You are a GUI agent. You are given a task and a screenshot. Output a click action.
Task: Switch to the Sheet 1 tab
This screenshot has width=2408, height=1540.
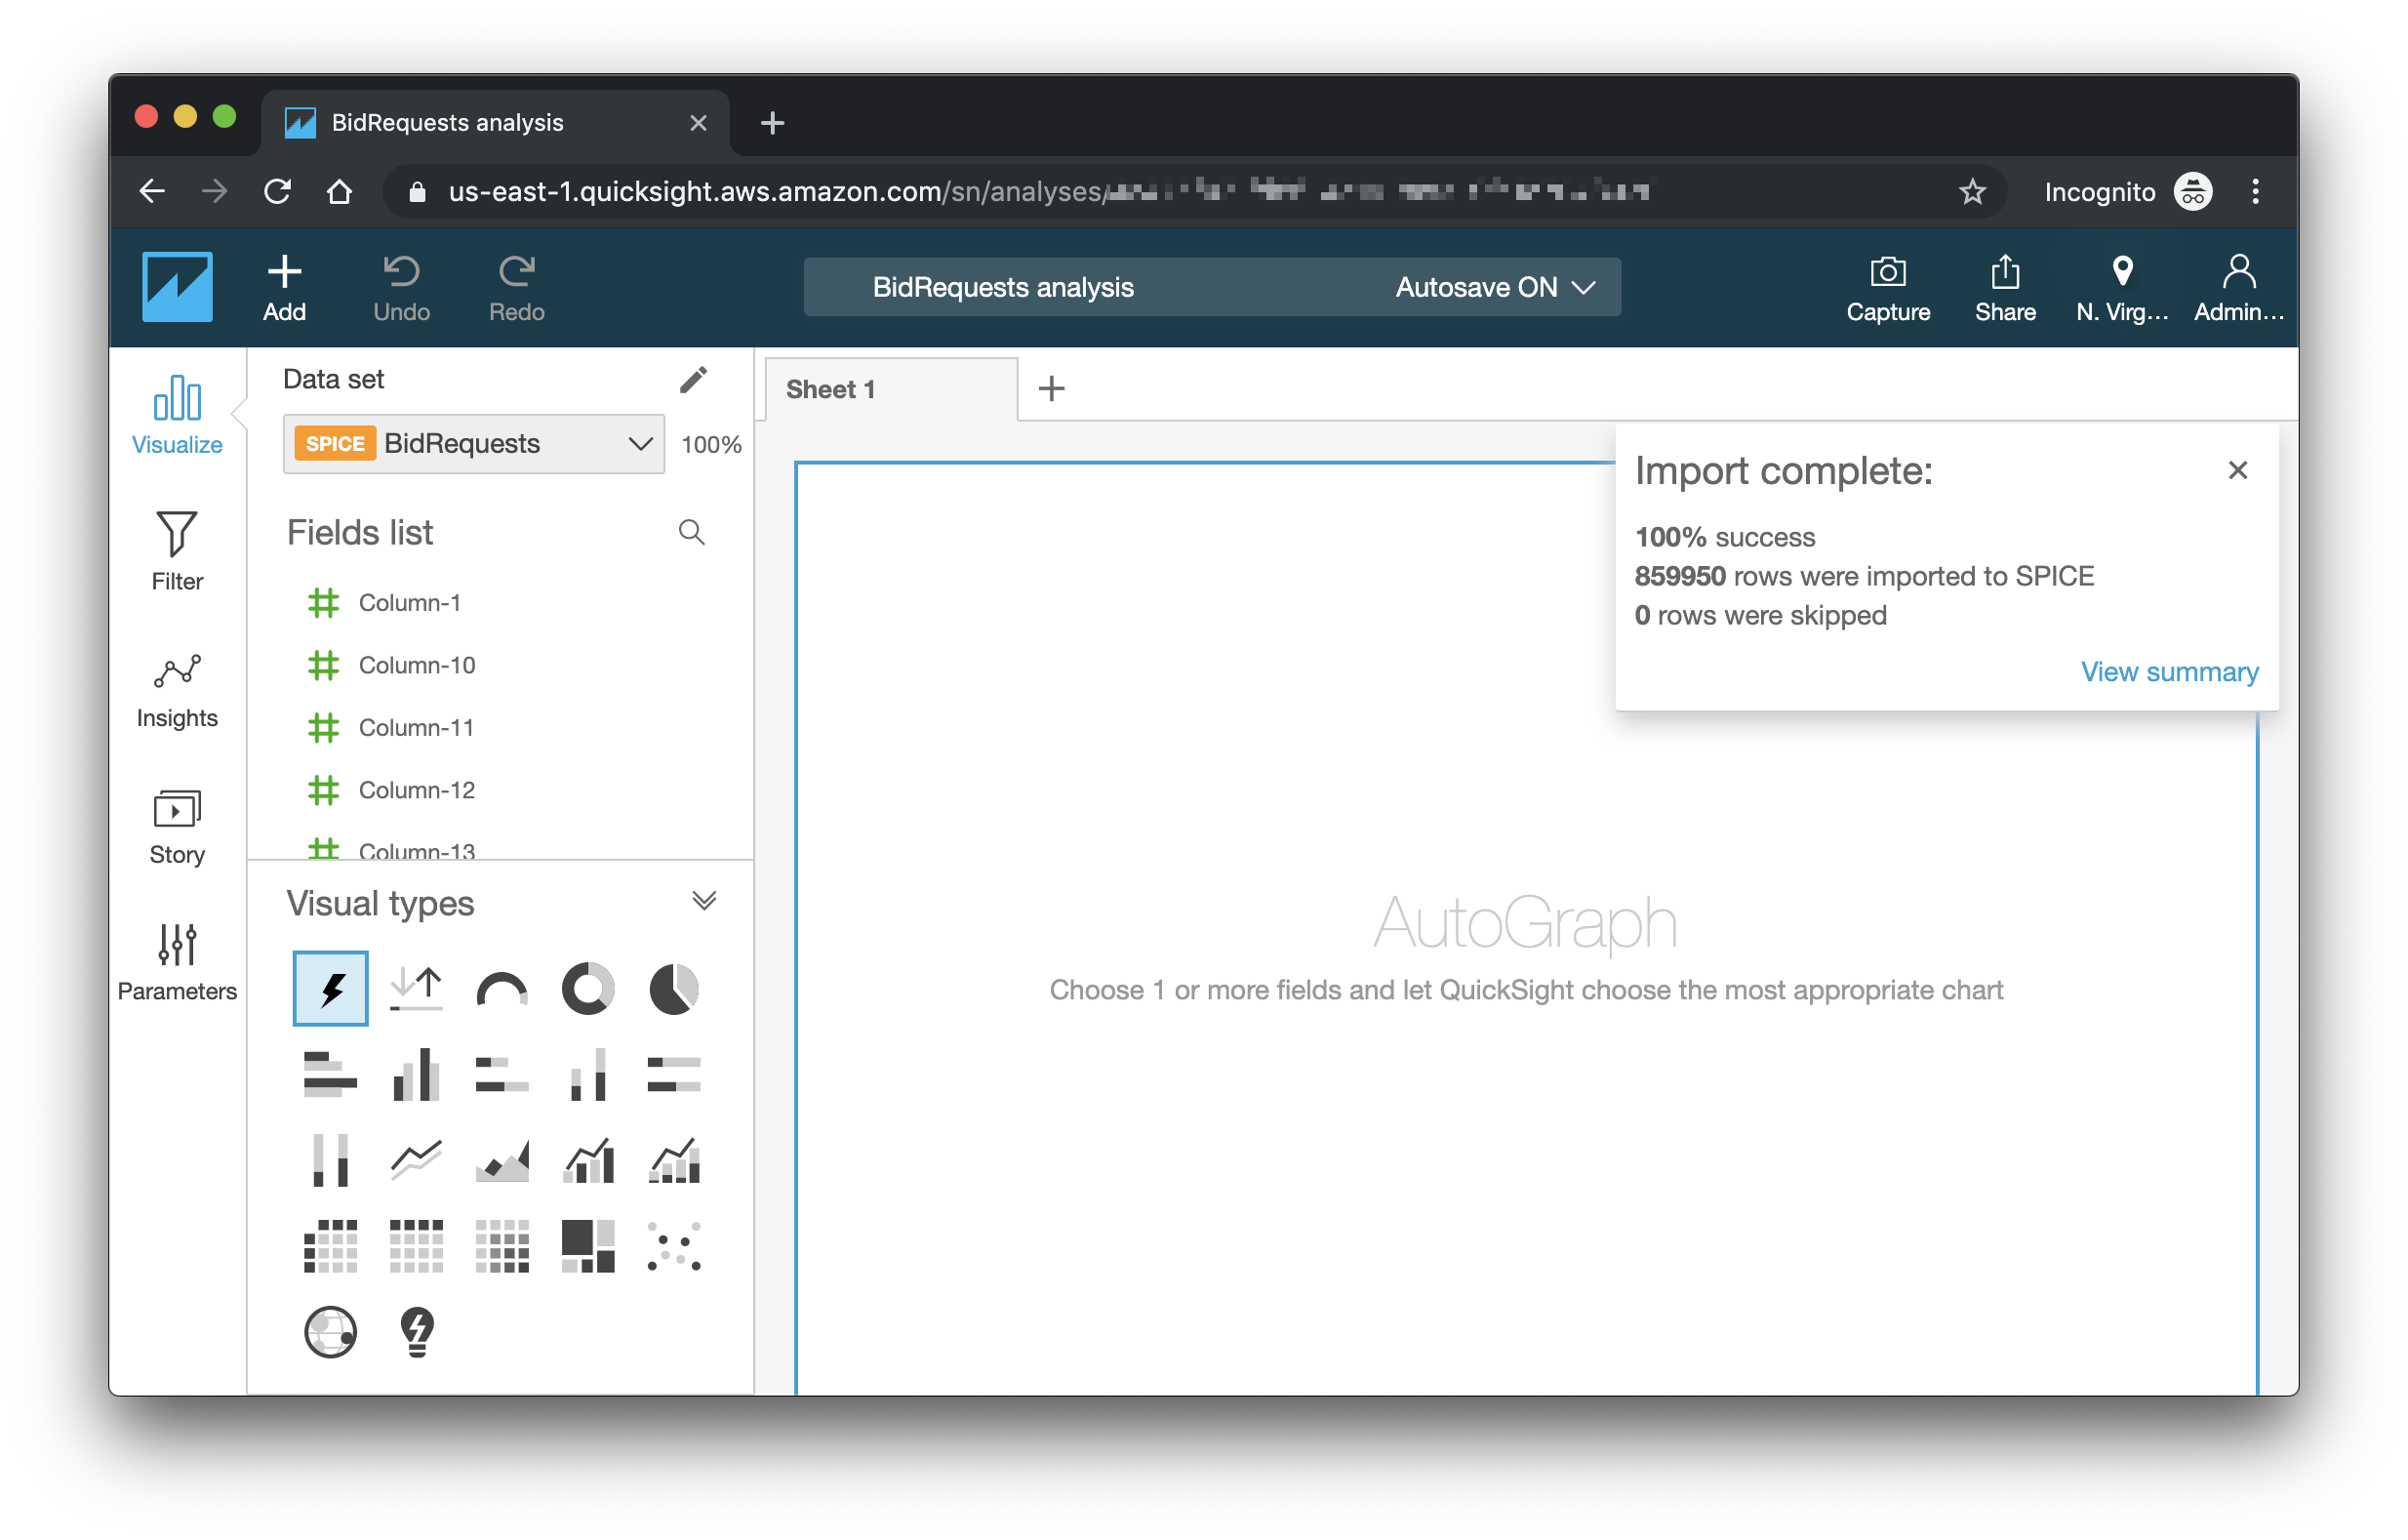pyautogui.click(x=831, y=389)
